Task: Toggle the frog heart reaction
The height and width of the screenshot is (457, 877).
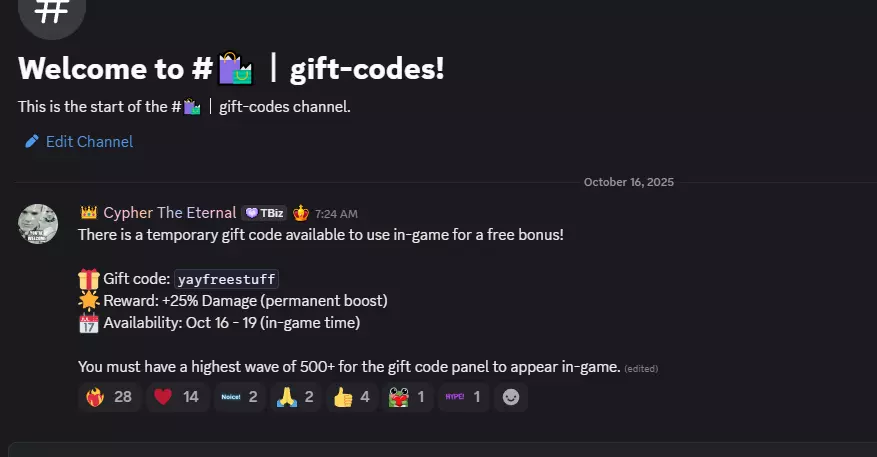Action: pos(407,397)
